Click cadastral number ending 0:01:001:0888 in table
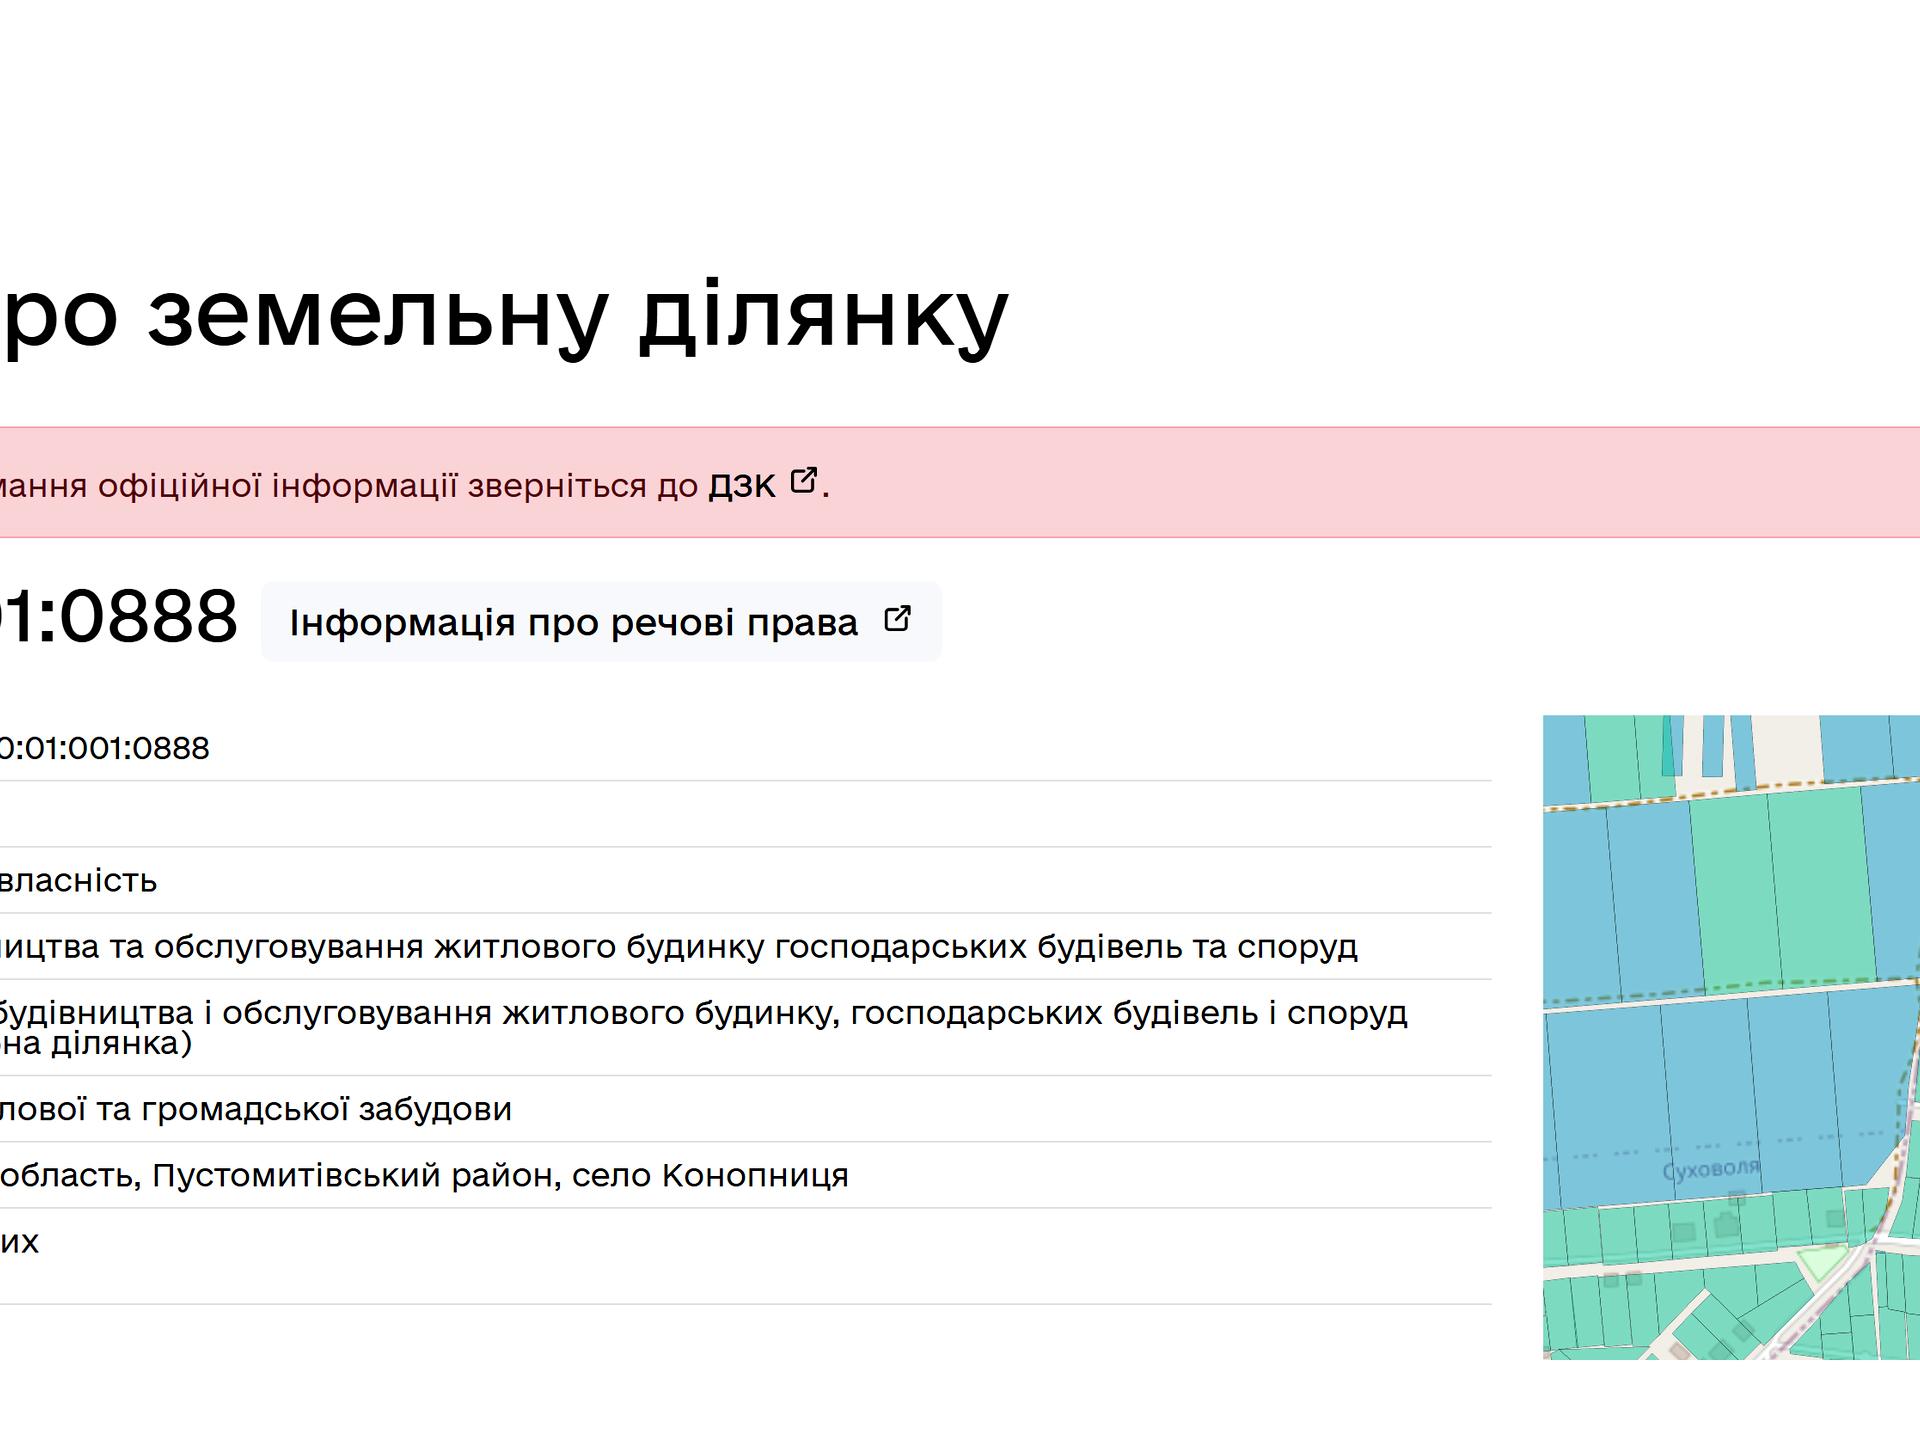Image resolution: width=1920 pixels, height=1440 pixels. (x=104, y=748)
